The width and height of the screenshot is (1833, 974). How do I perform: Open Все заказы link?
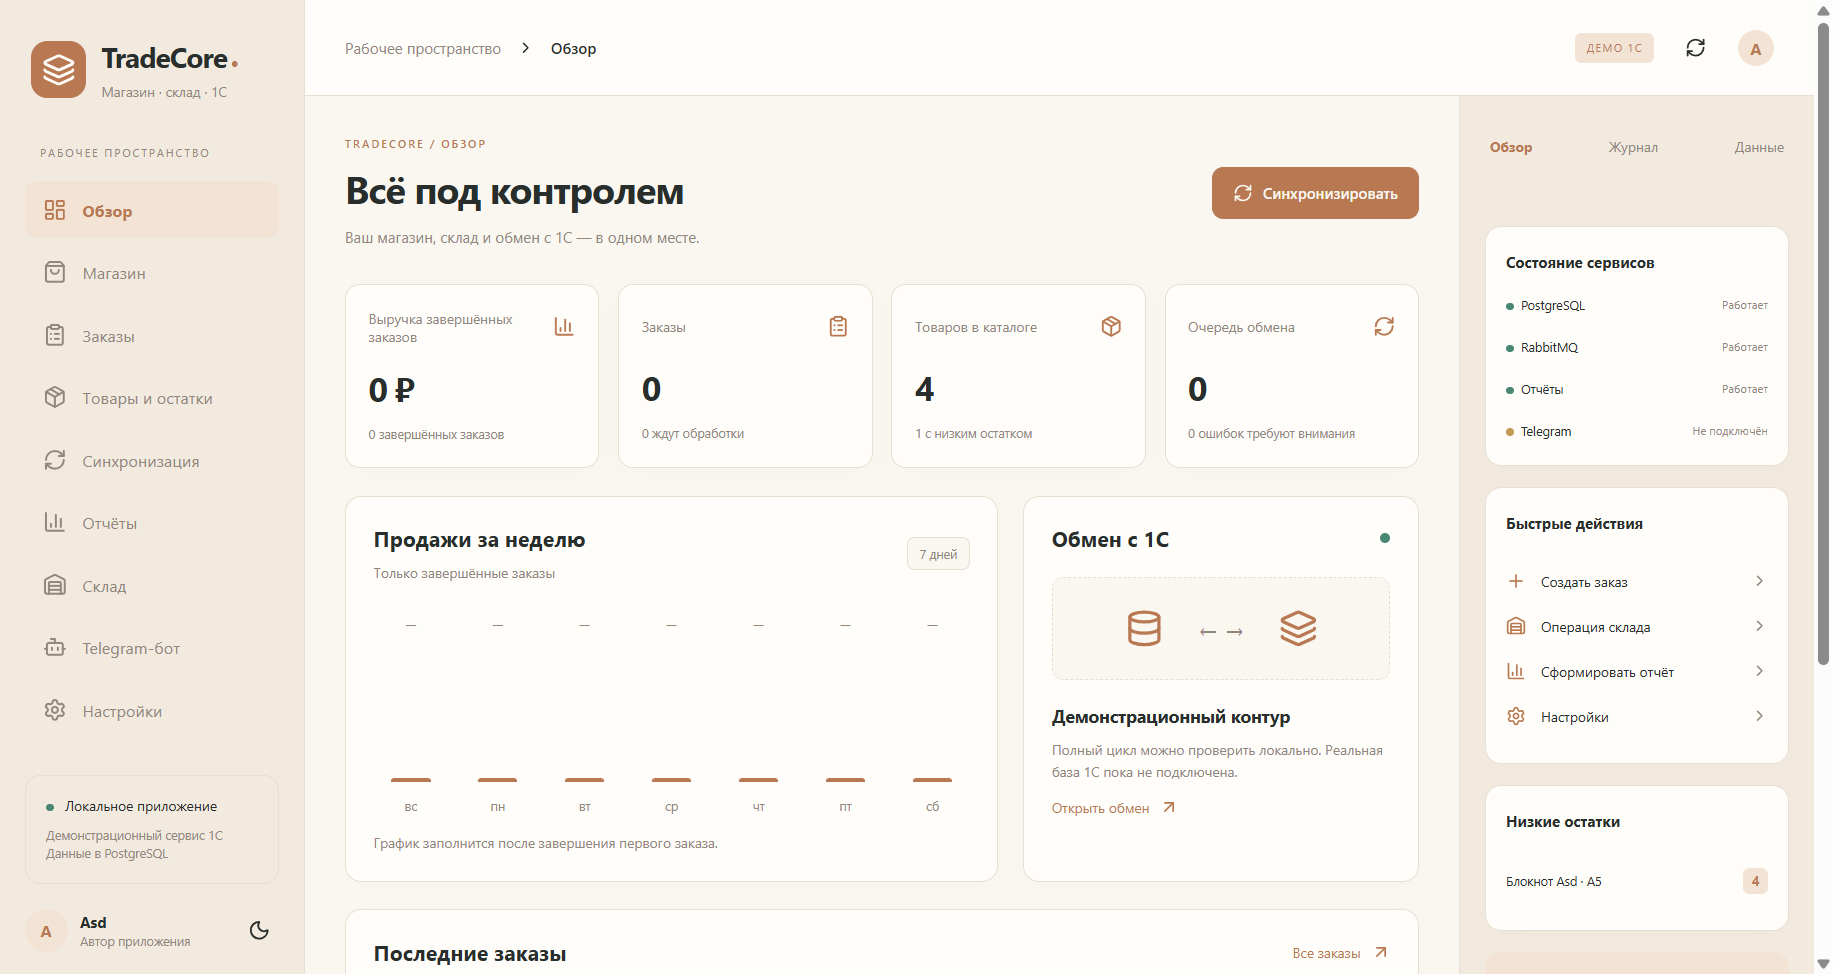(1339, 953)
